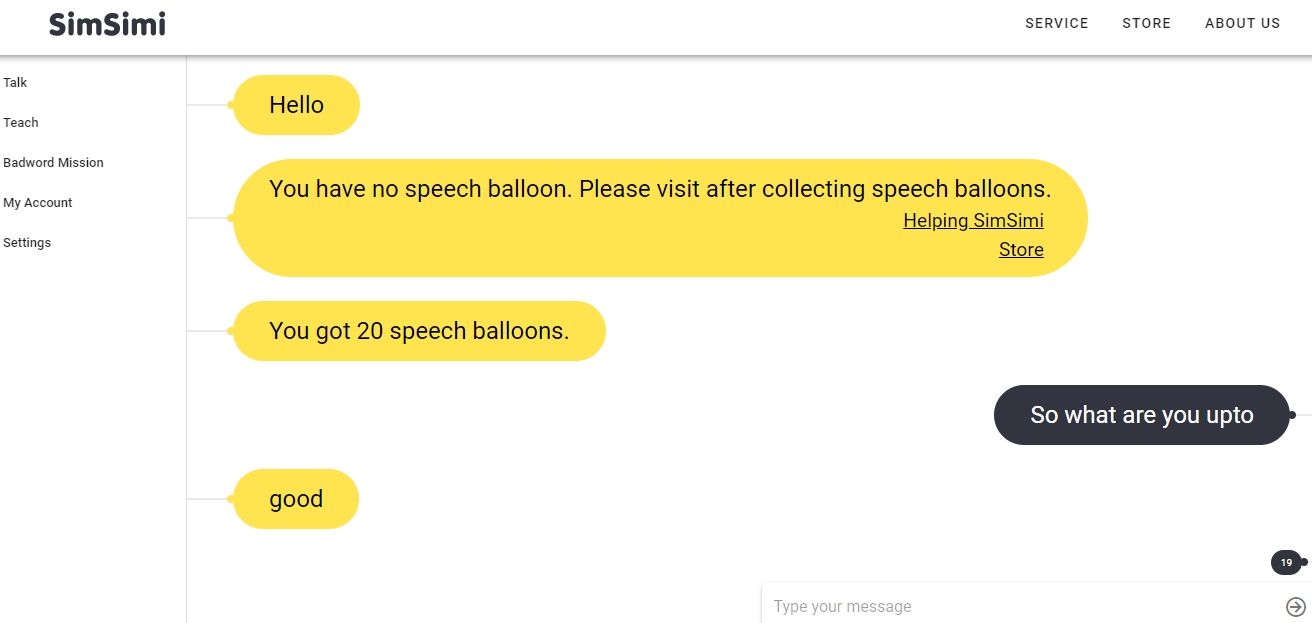Click the Helping SimSimi link
The width and height of the screenshot is (1312, 623).
pos(973,220)
